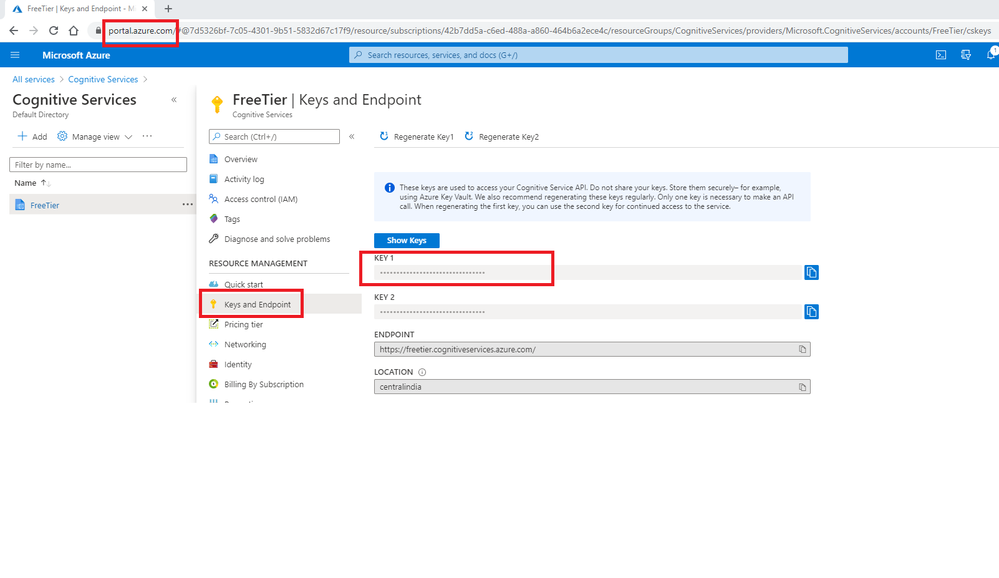Copy the endpoint URL
The image size is (999, 578).
802,350
